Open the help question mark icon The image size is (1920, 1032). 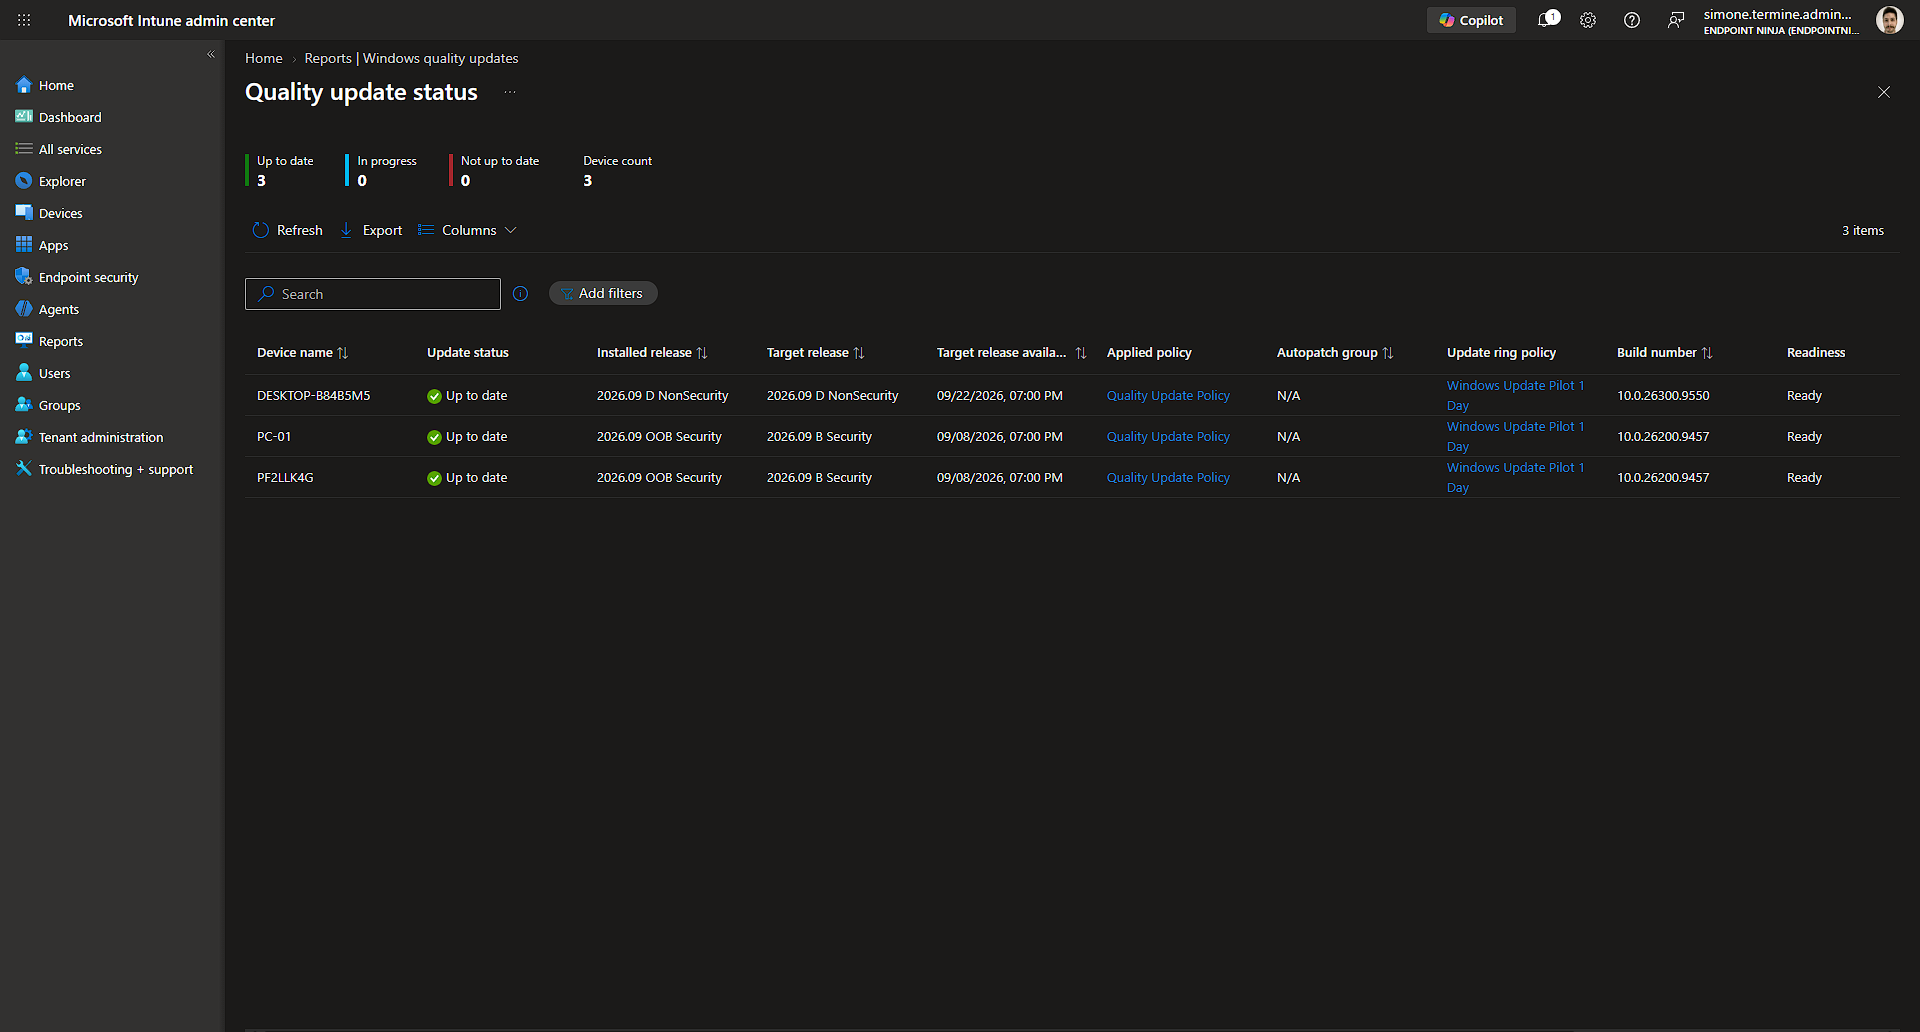1632,20
